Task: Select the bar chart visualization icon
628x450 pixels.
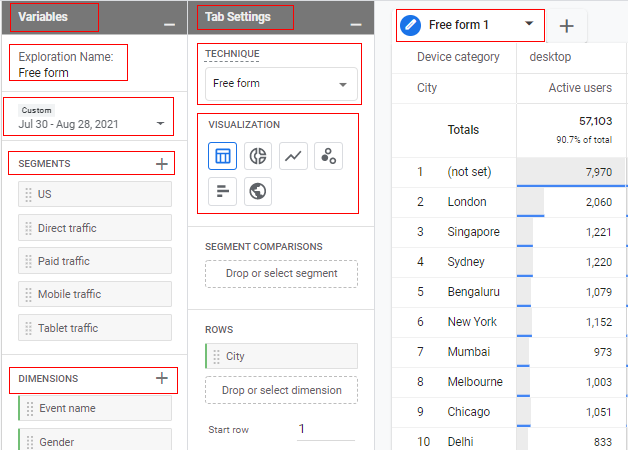Action: tap(222, 191)
